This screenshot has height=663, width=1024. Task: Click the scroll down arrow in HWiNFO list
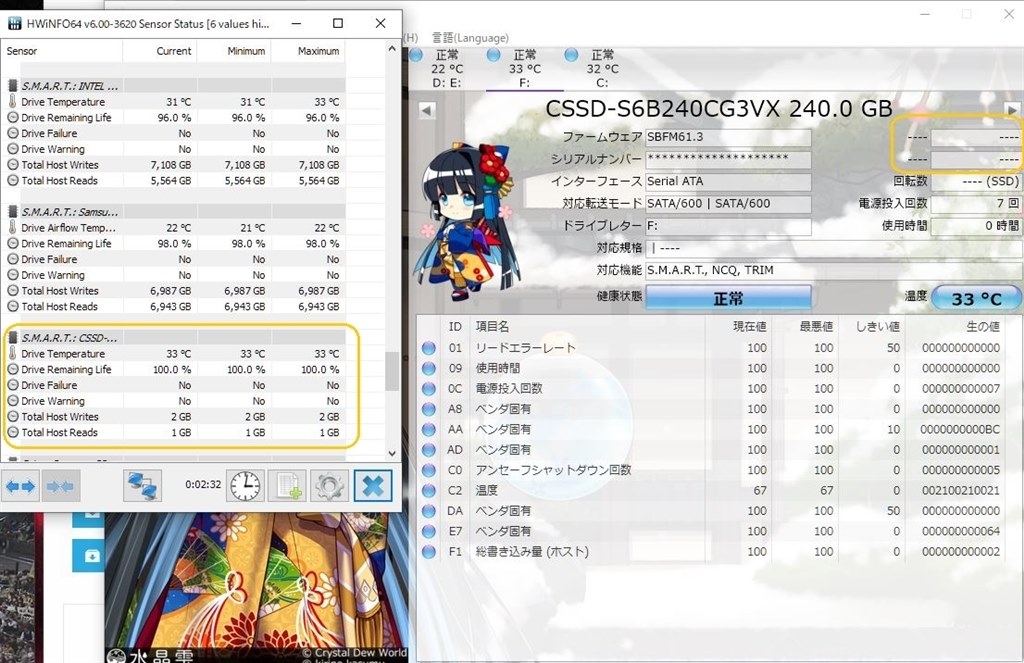(x=392, y=453)
